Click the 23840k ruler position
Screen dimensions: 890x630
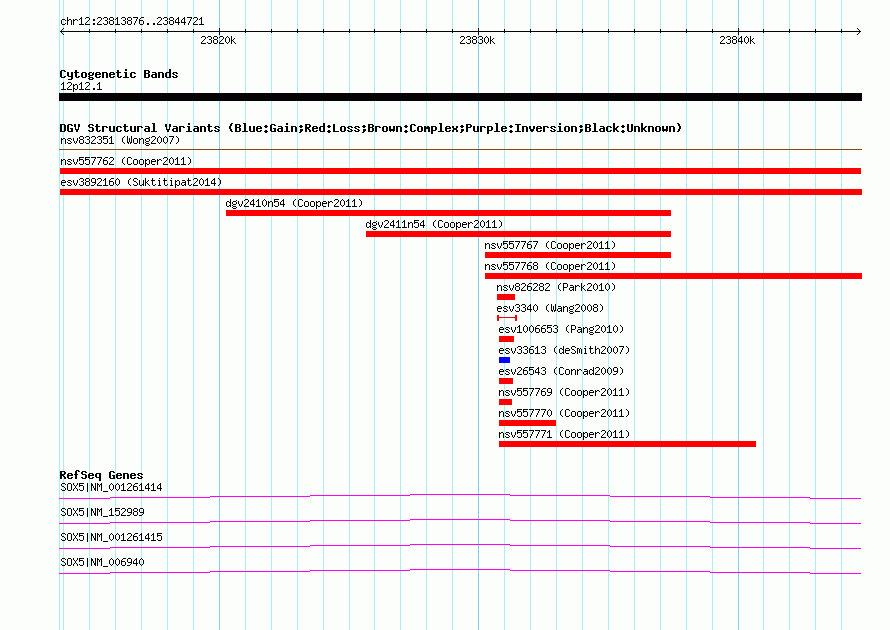[737, 40]
